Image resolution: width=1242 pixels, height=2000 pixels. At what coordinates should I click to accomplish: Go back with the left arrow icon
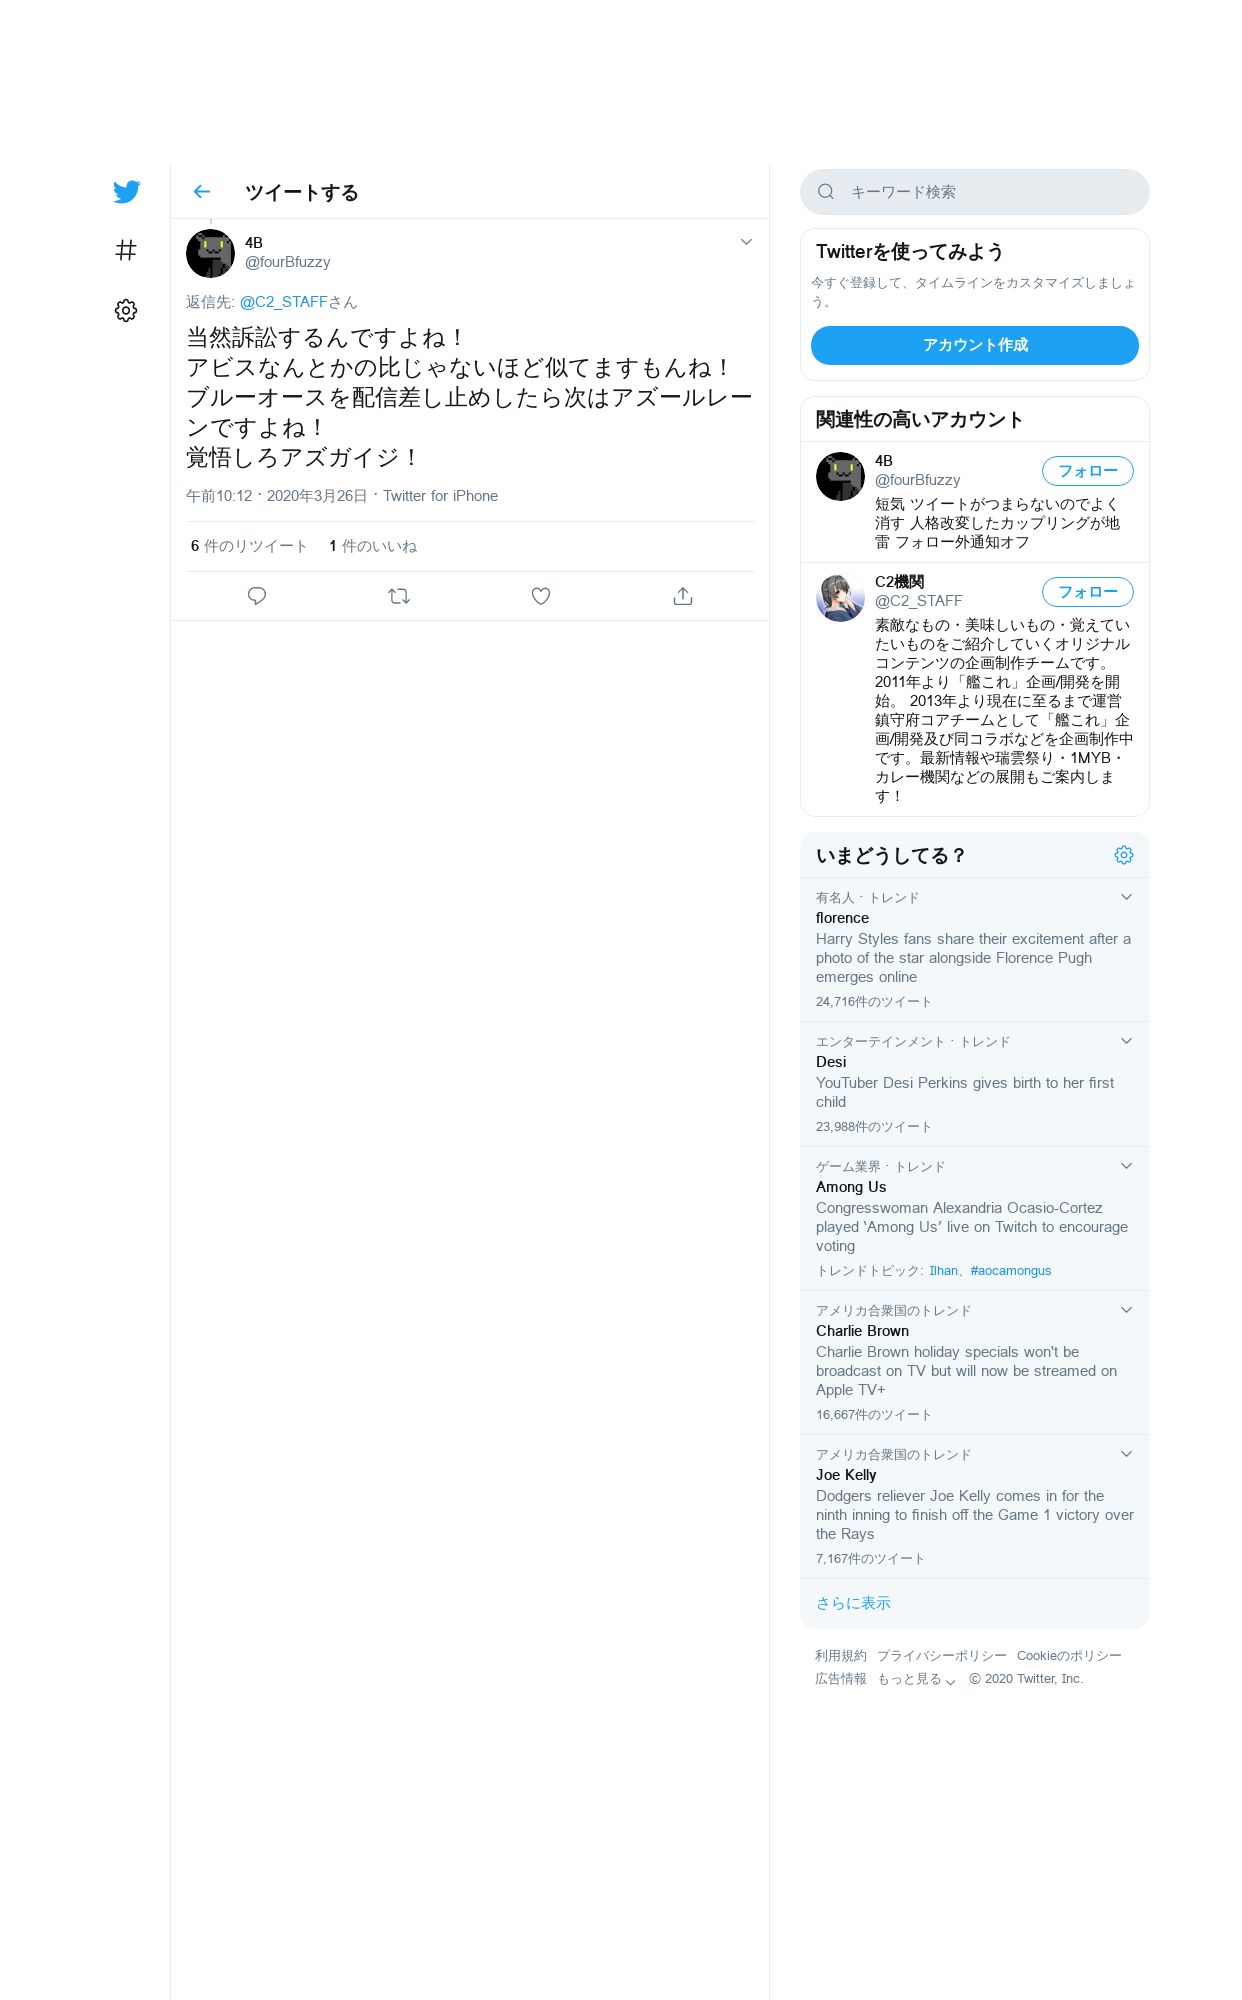tap(202, 192)
